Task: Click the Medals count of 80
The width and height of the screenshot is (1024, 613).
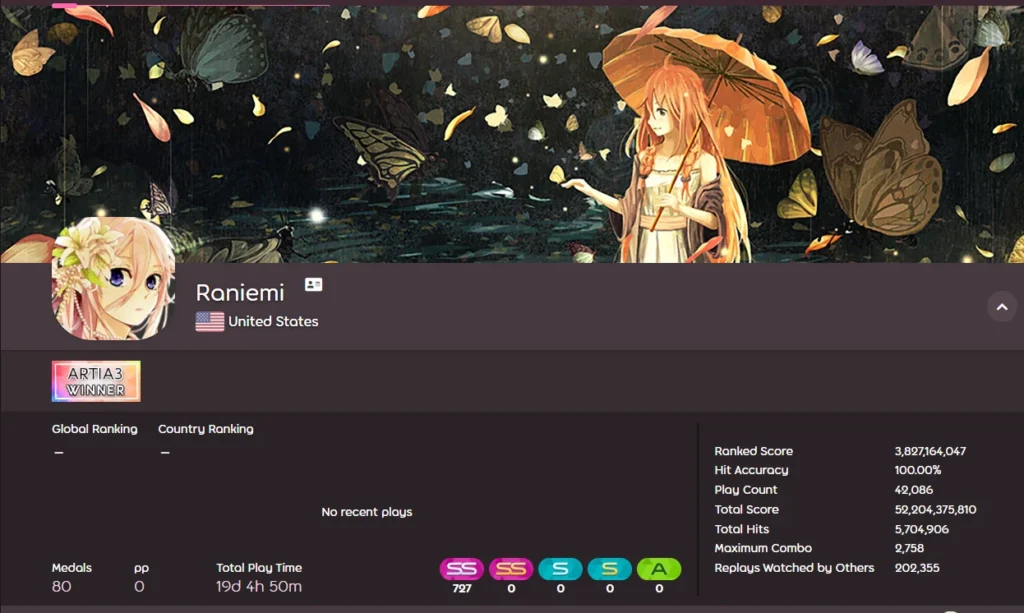Action: (x=61, y=586)
